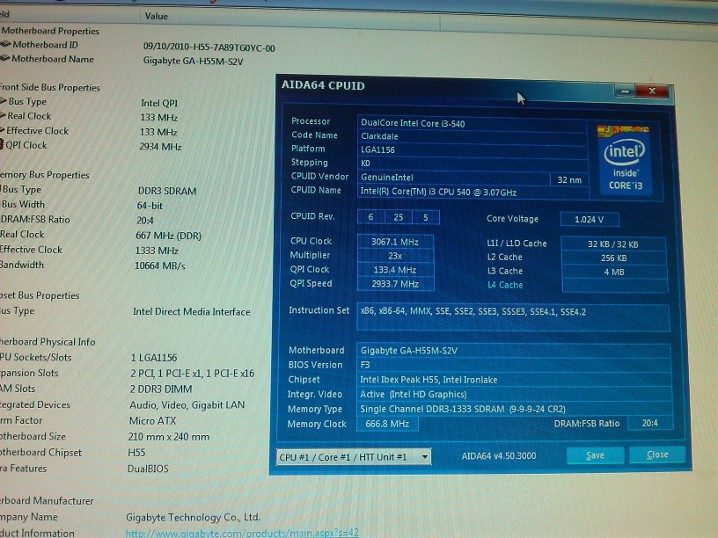Select the Intel QPI bus type value

159,103
